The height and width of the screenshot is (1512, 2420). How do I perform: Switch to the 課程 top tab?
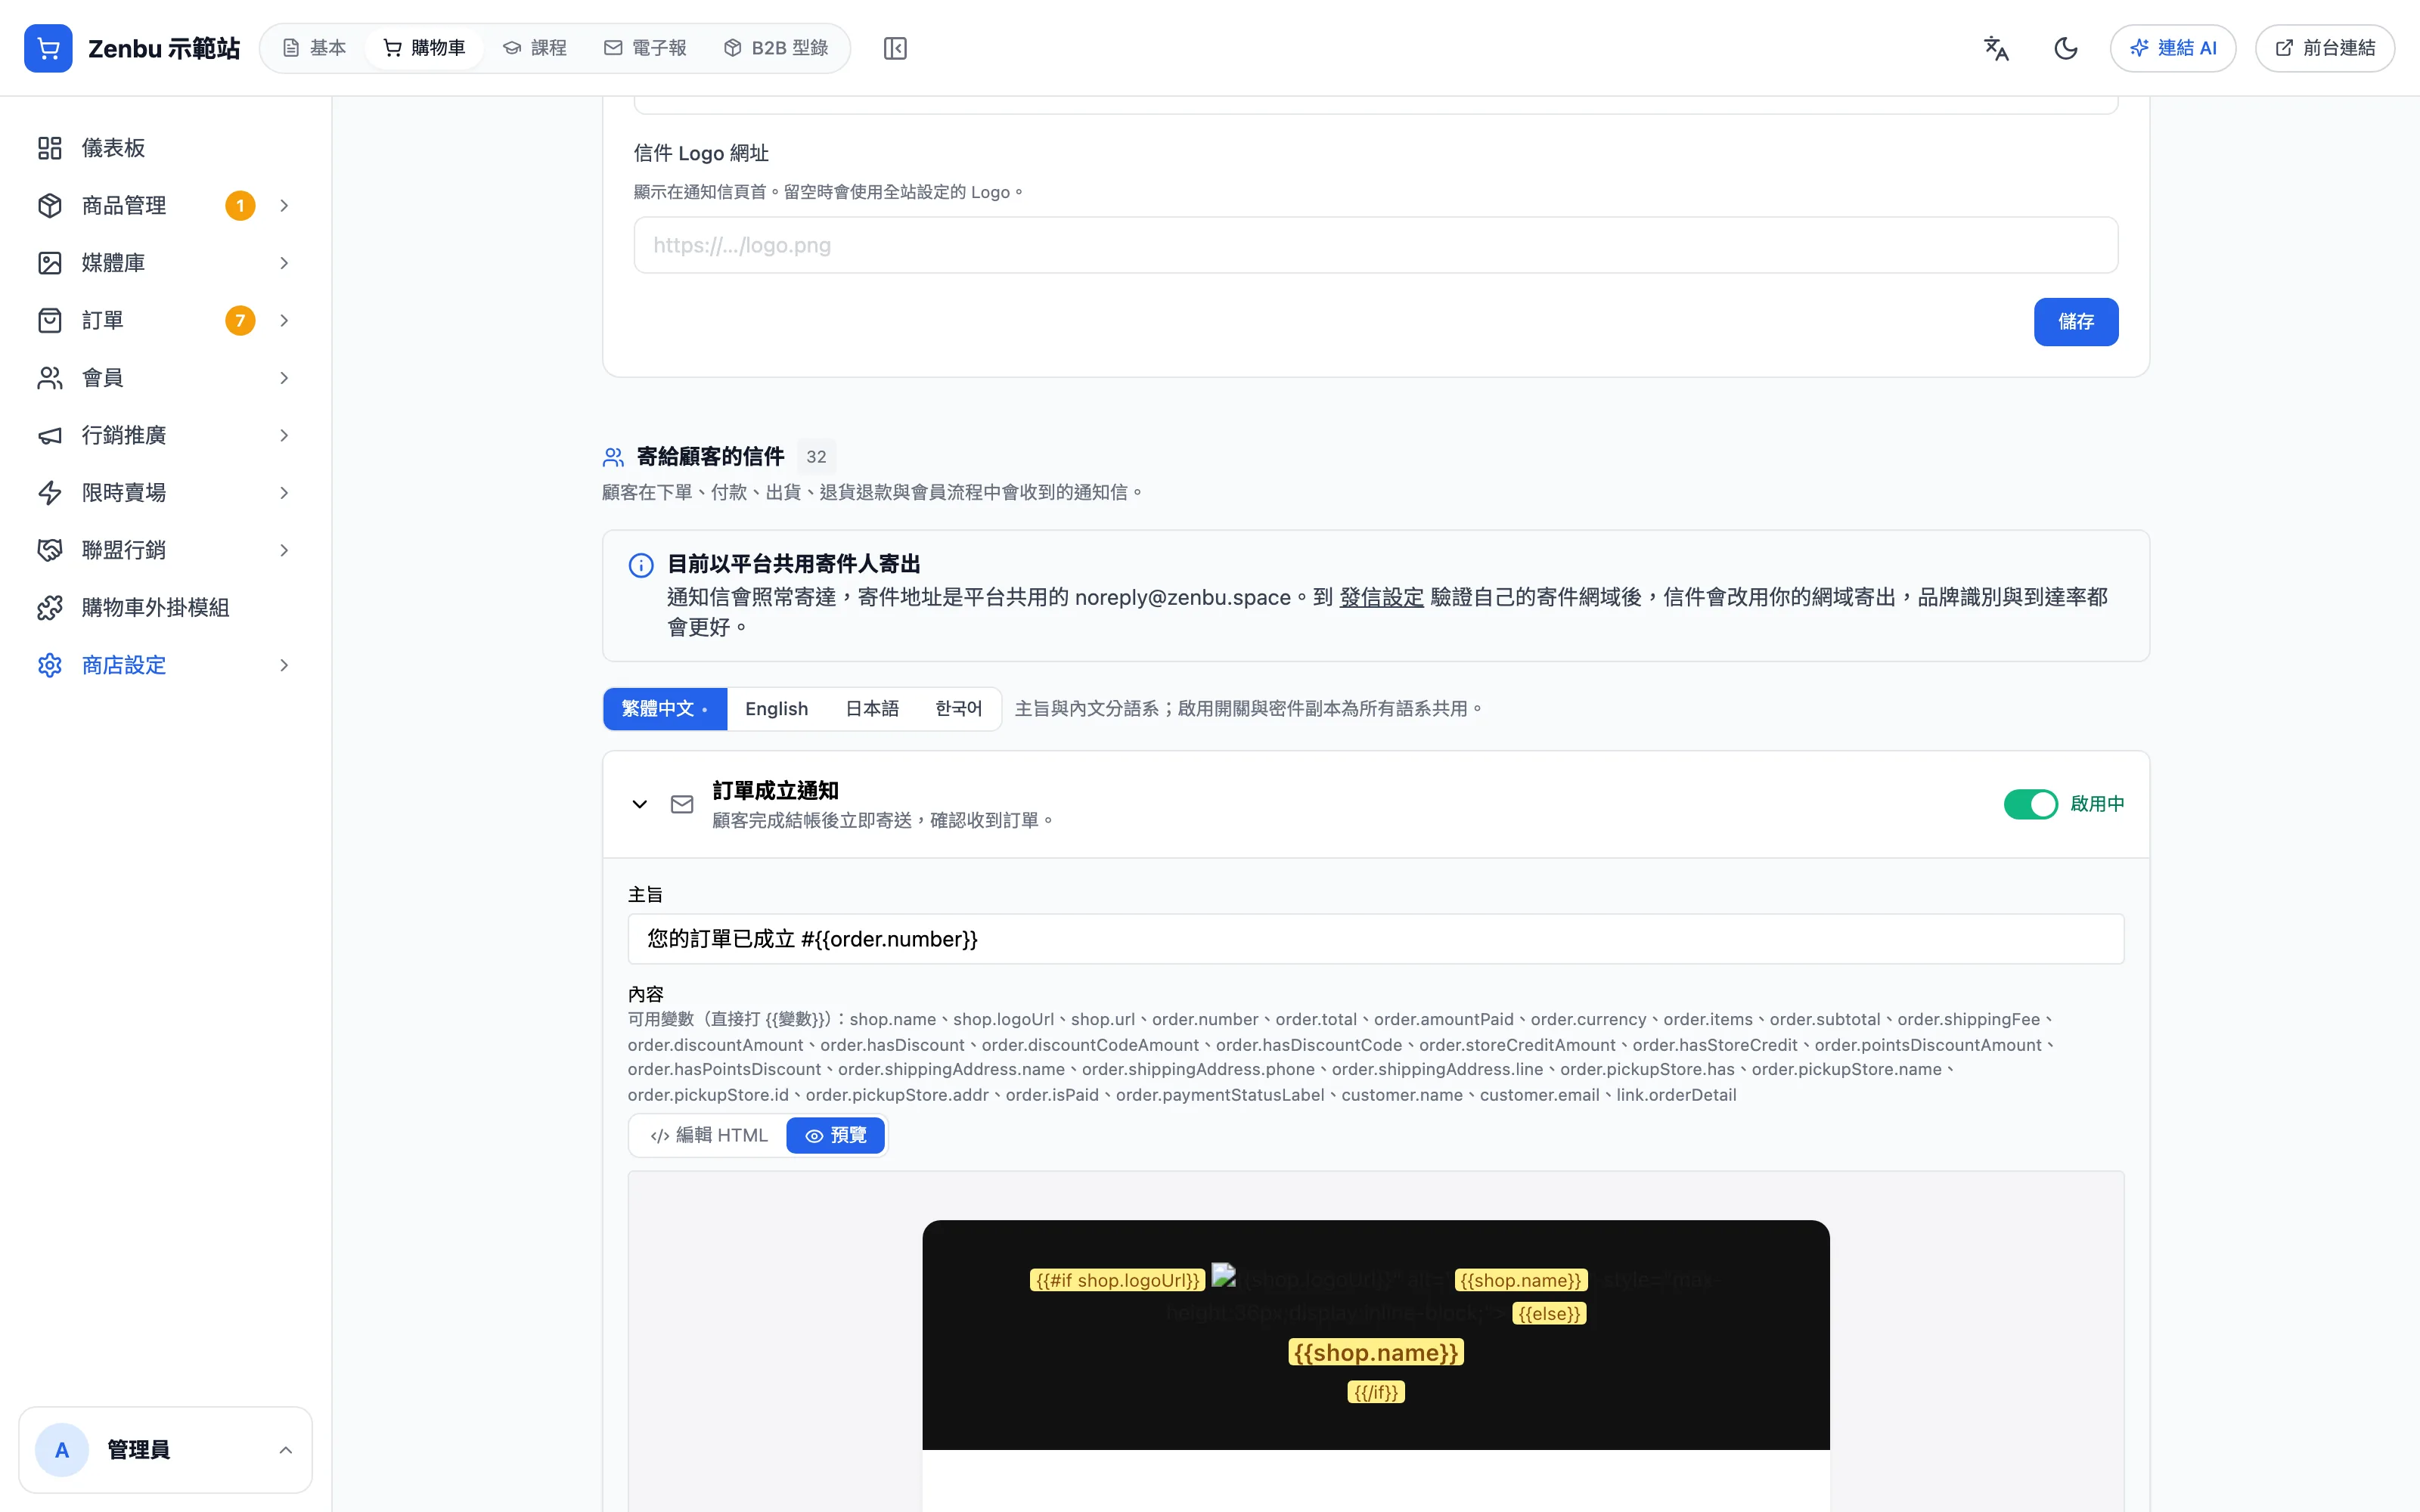click(535, 48)
